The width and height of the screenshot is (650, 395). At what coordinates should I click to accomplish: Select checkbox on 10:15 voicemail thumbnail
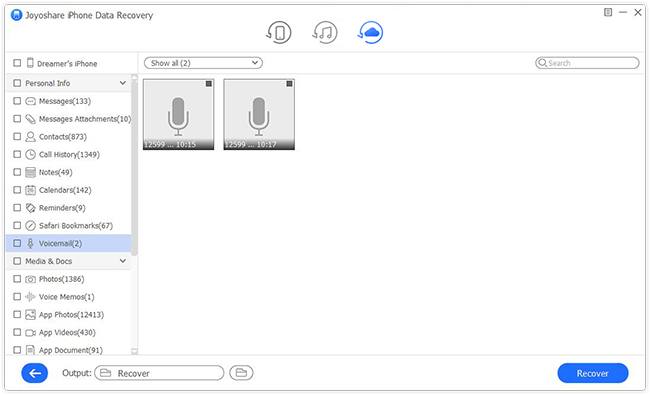[x=209, y=84]
